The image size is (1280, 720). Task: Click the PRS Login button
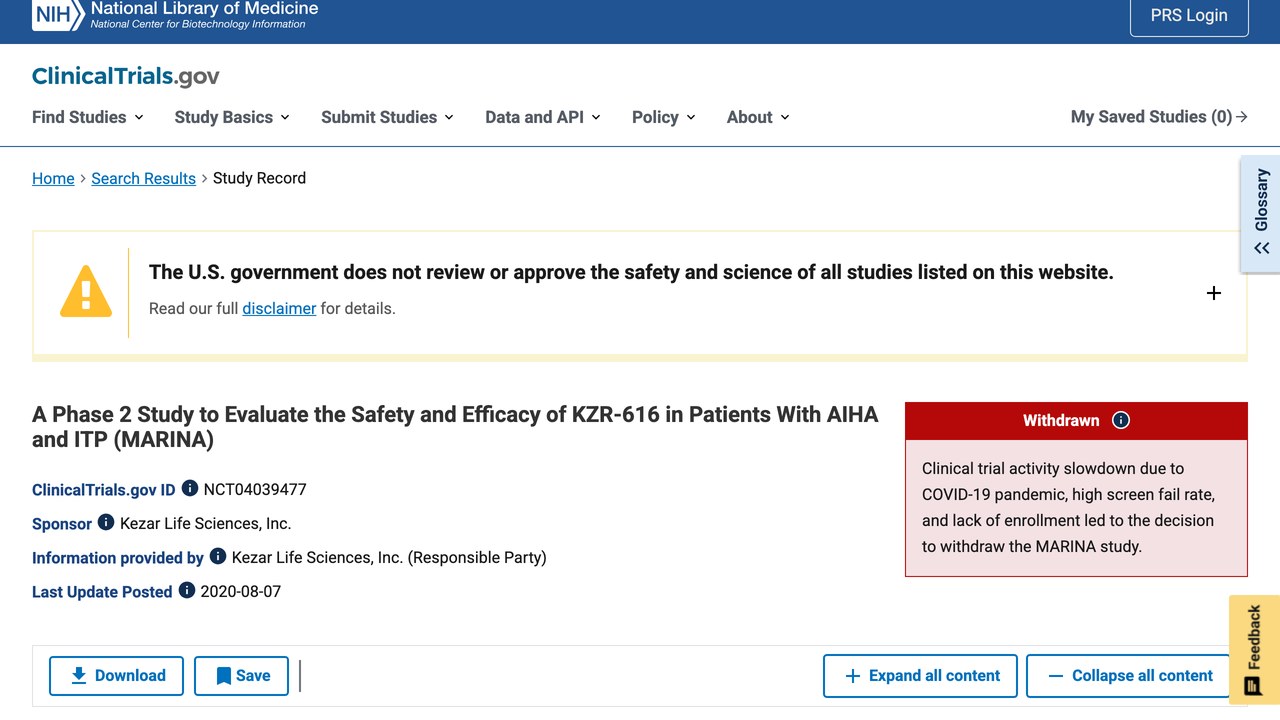(1189, 16)
